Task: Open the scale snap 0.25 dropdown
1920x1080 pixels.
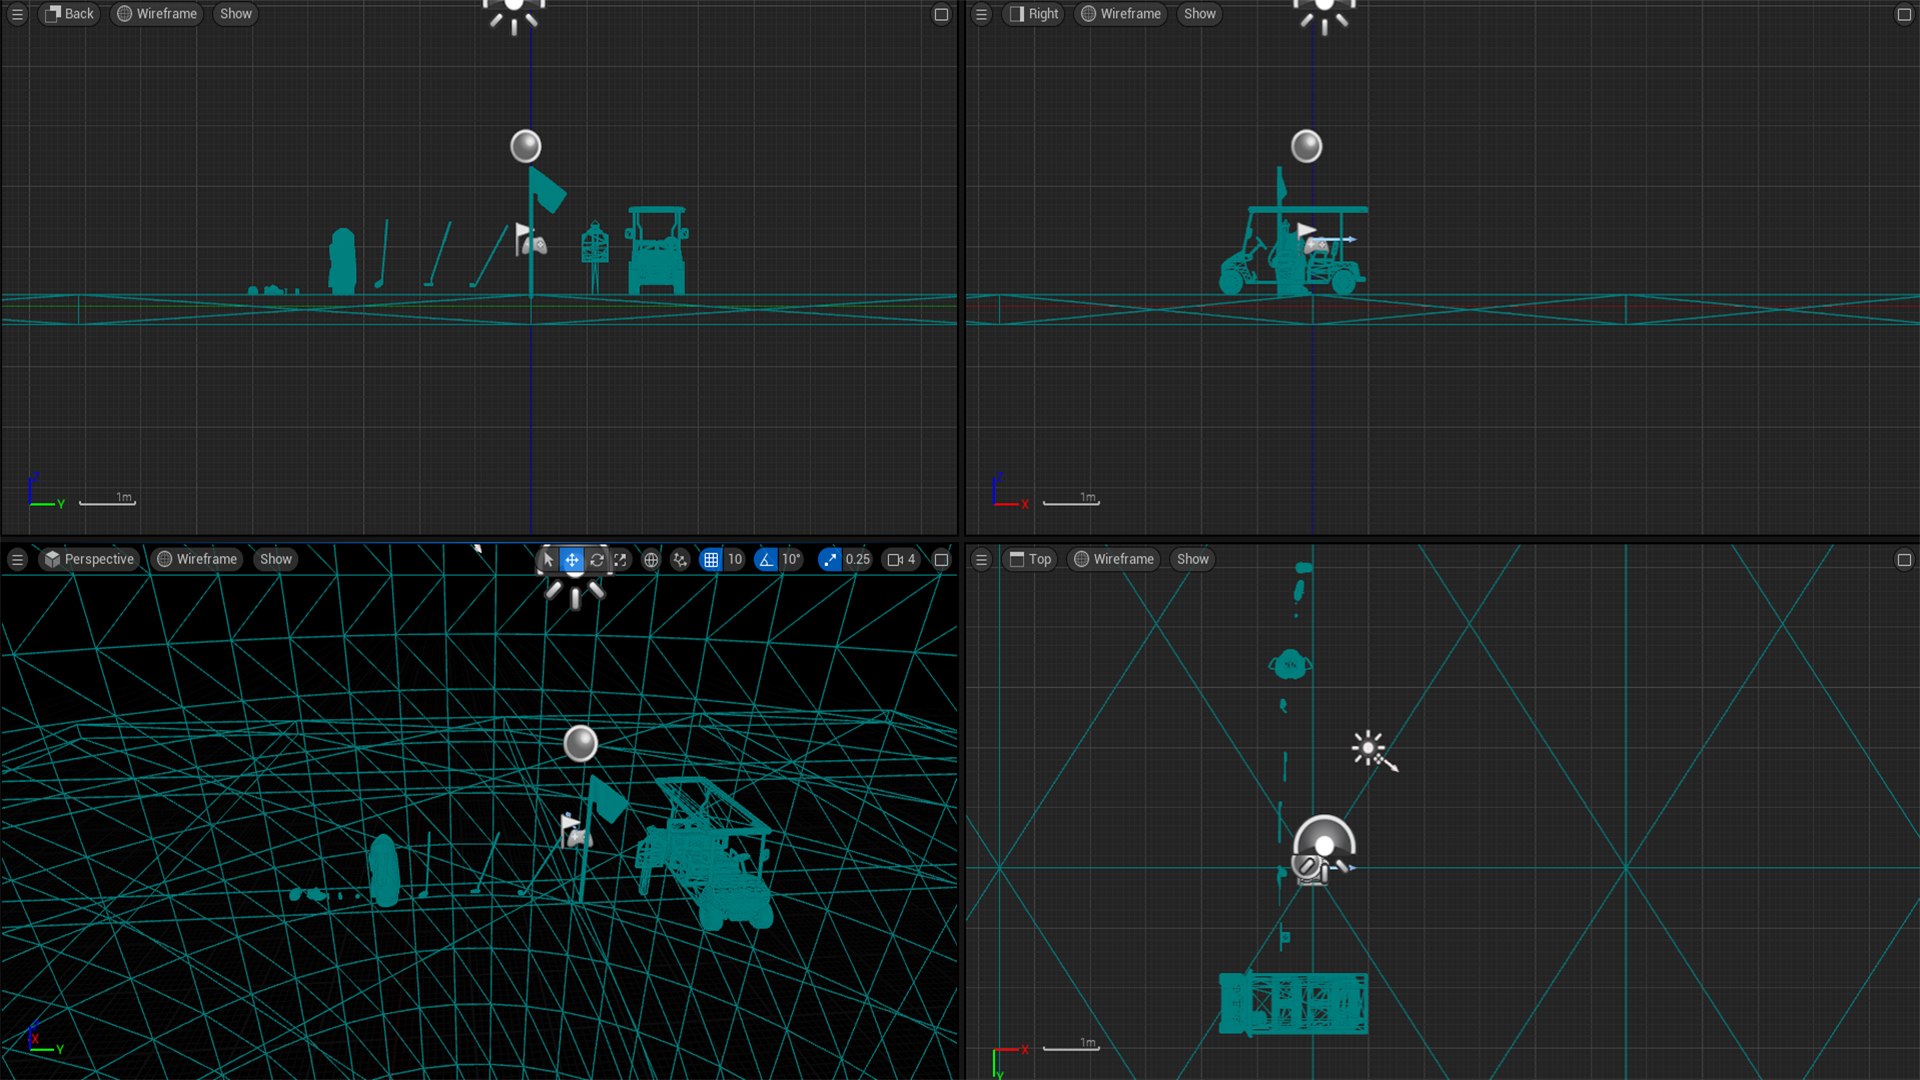Action: click(x=857, y=560)
